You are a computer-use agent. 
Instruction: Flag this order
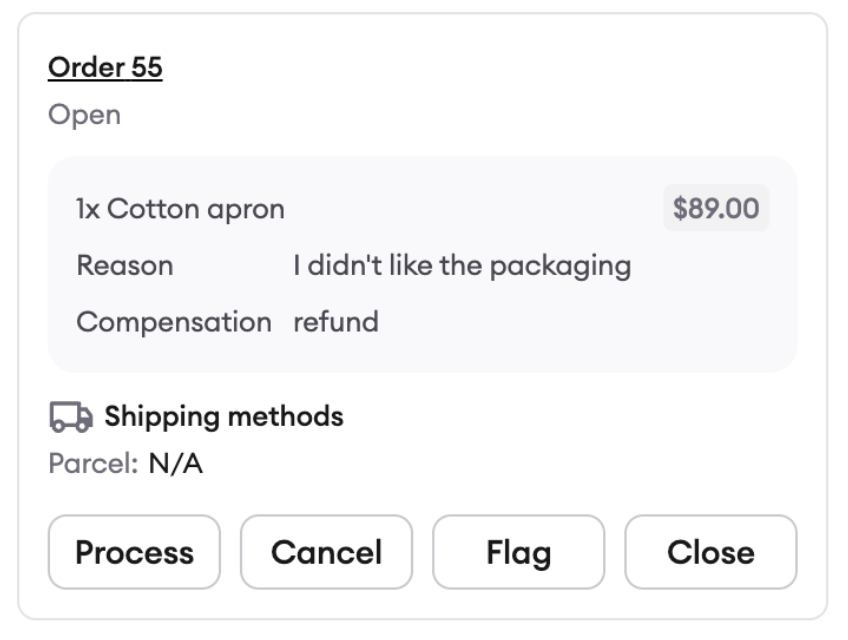(x=519, y=552)
